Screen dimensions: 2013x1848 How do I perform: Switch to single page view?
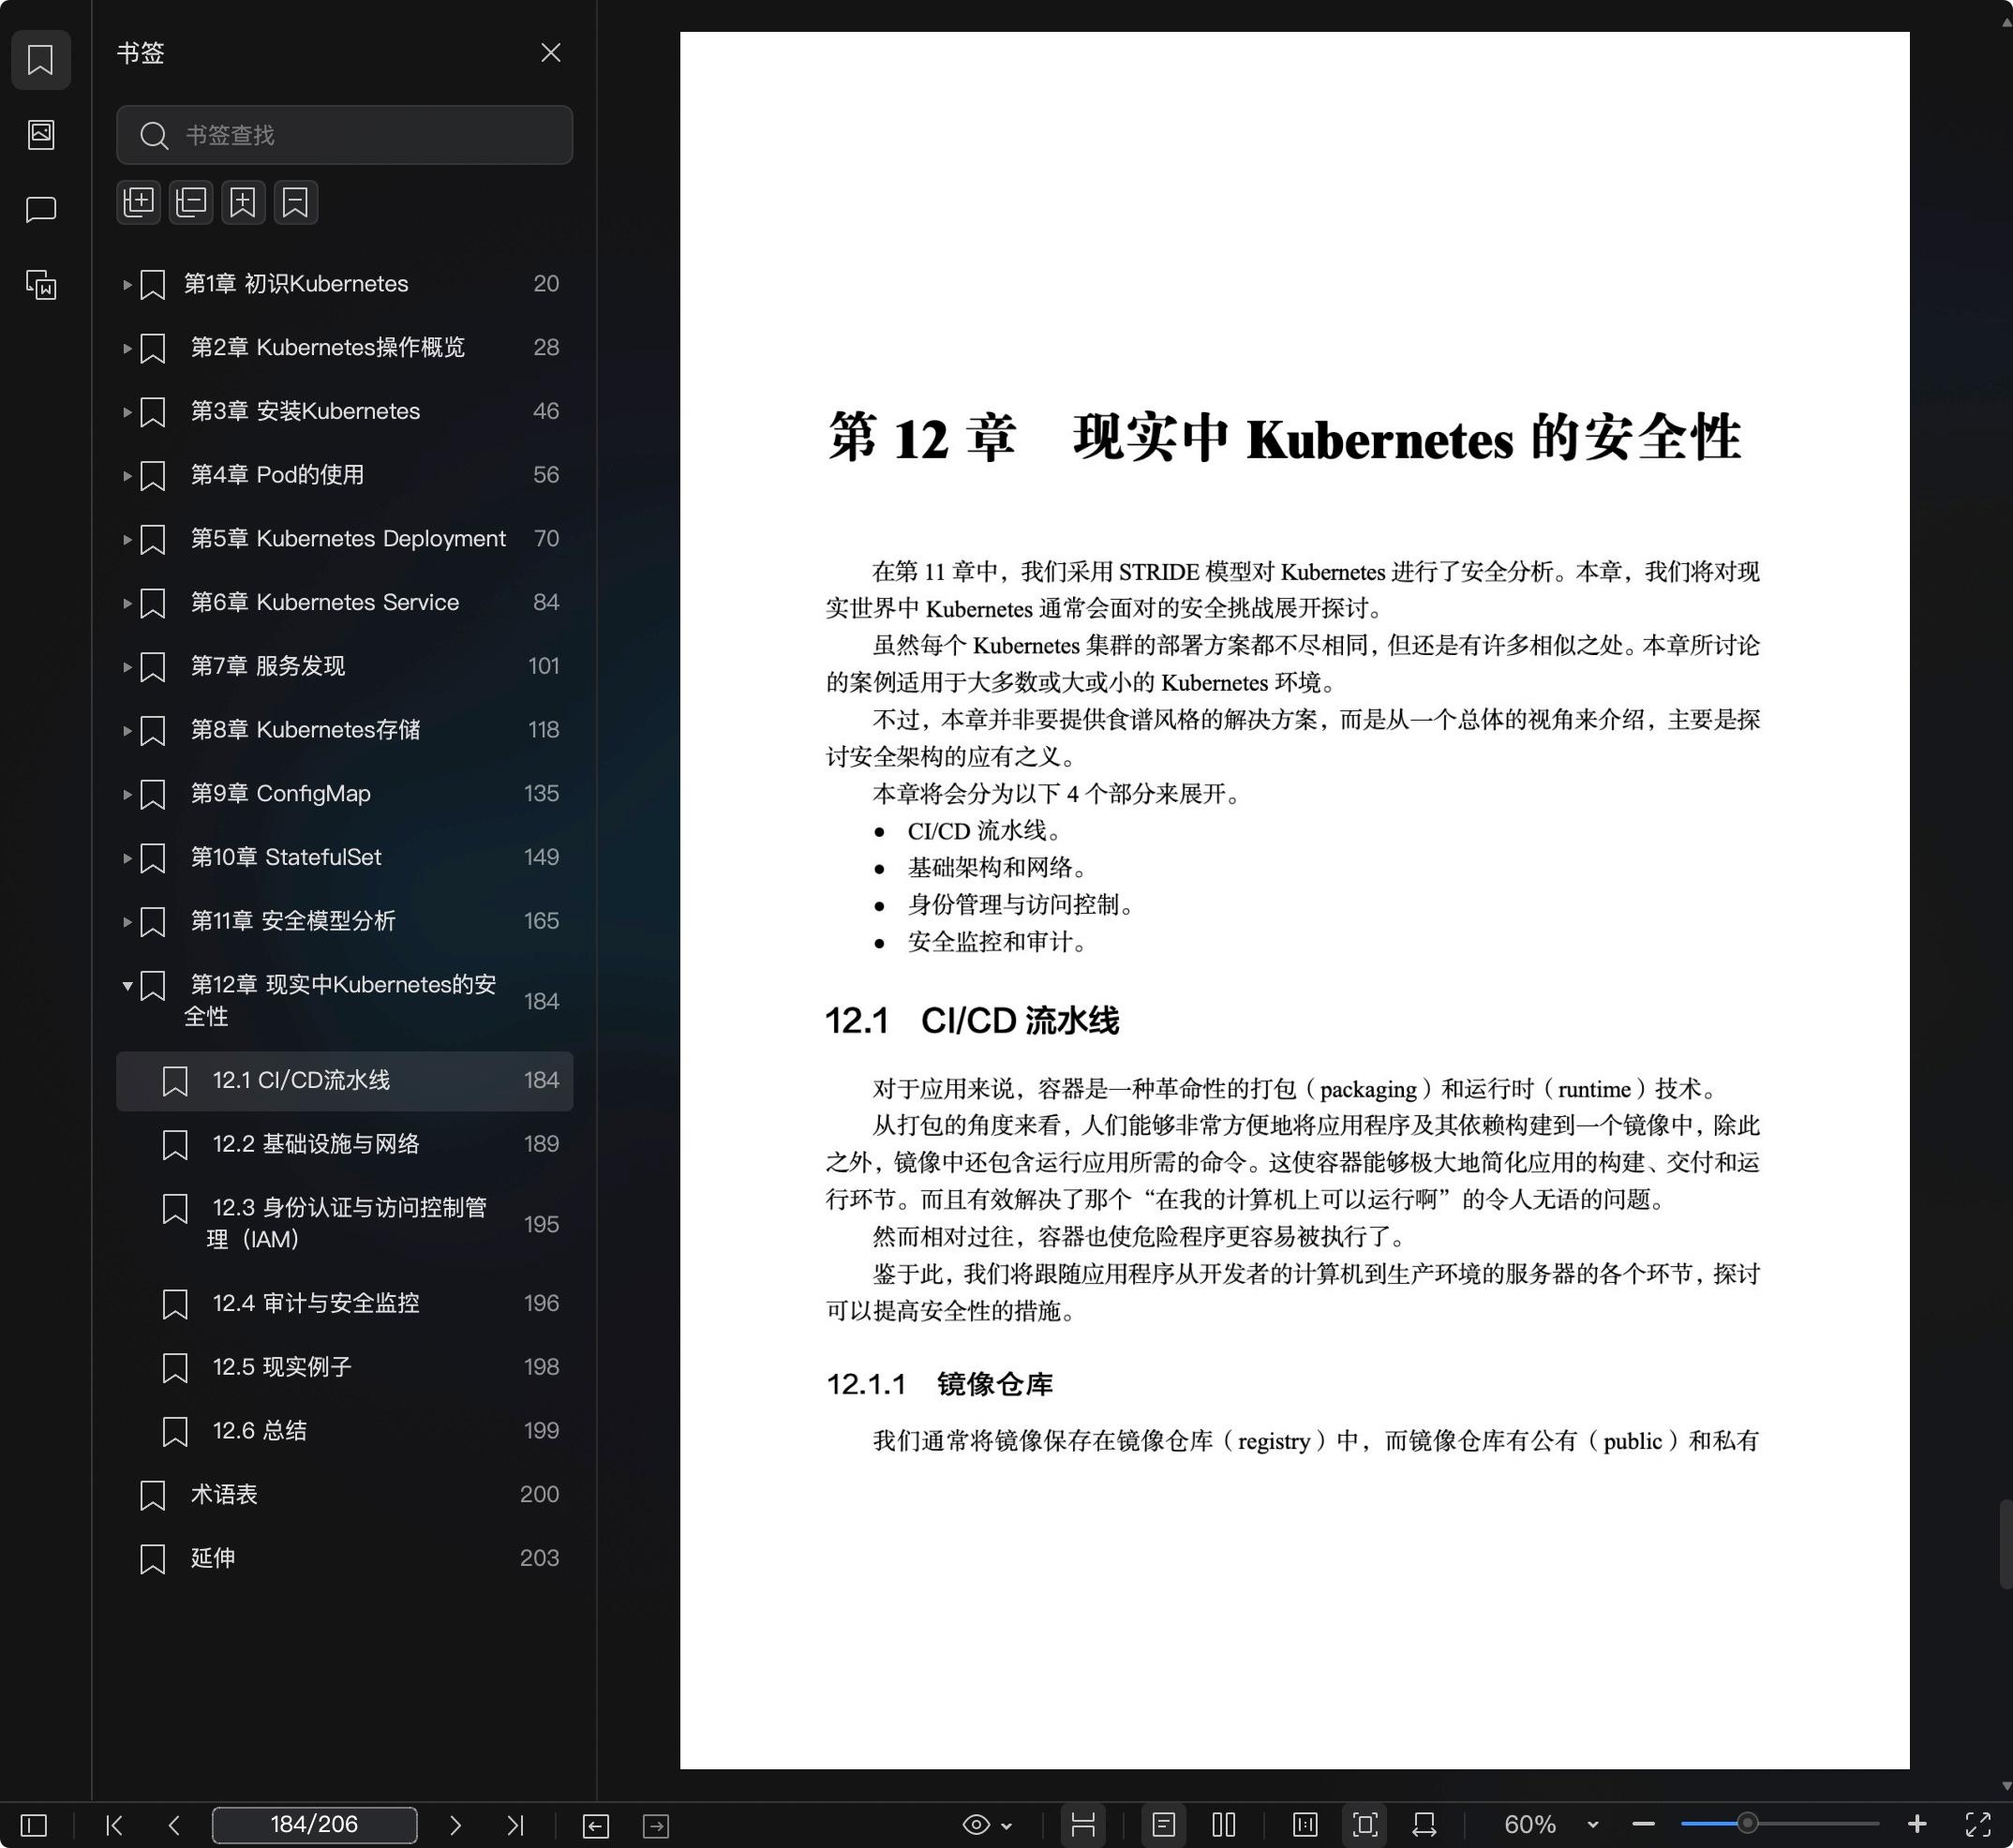point(1163,1825)
